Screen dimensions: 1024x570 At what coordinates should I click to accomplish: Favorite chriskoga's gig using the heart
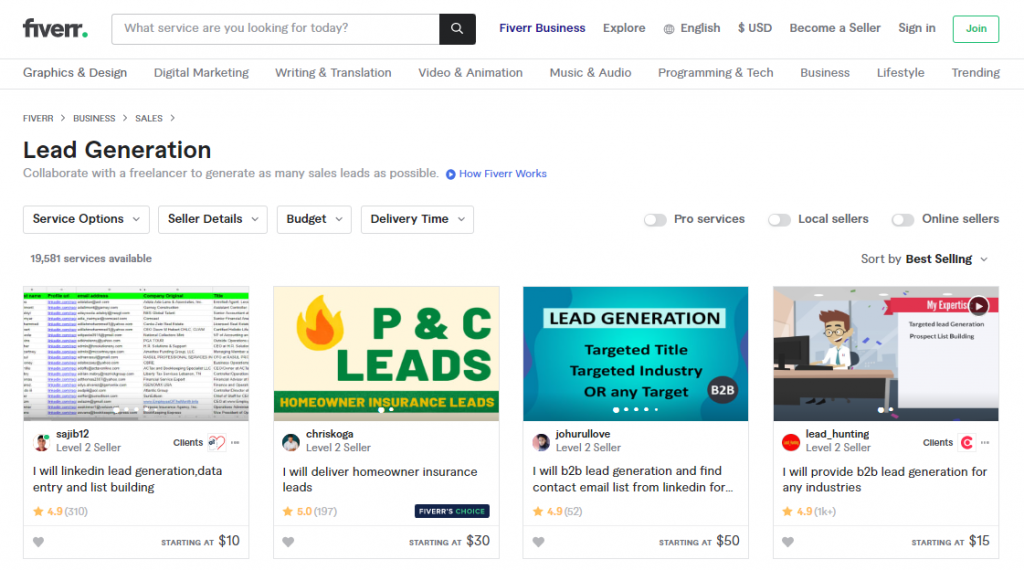click(x=288, y=542)
